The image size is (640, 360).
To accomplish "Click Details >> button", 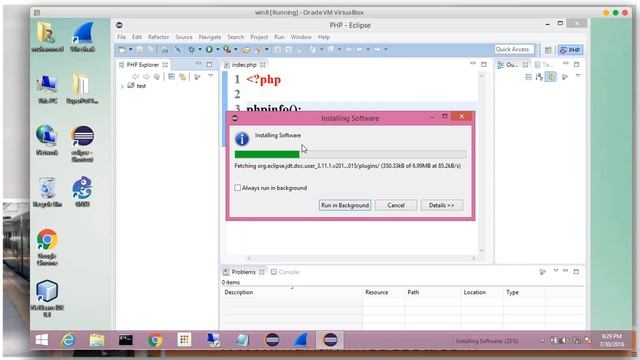I will (x=442, y=205).
